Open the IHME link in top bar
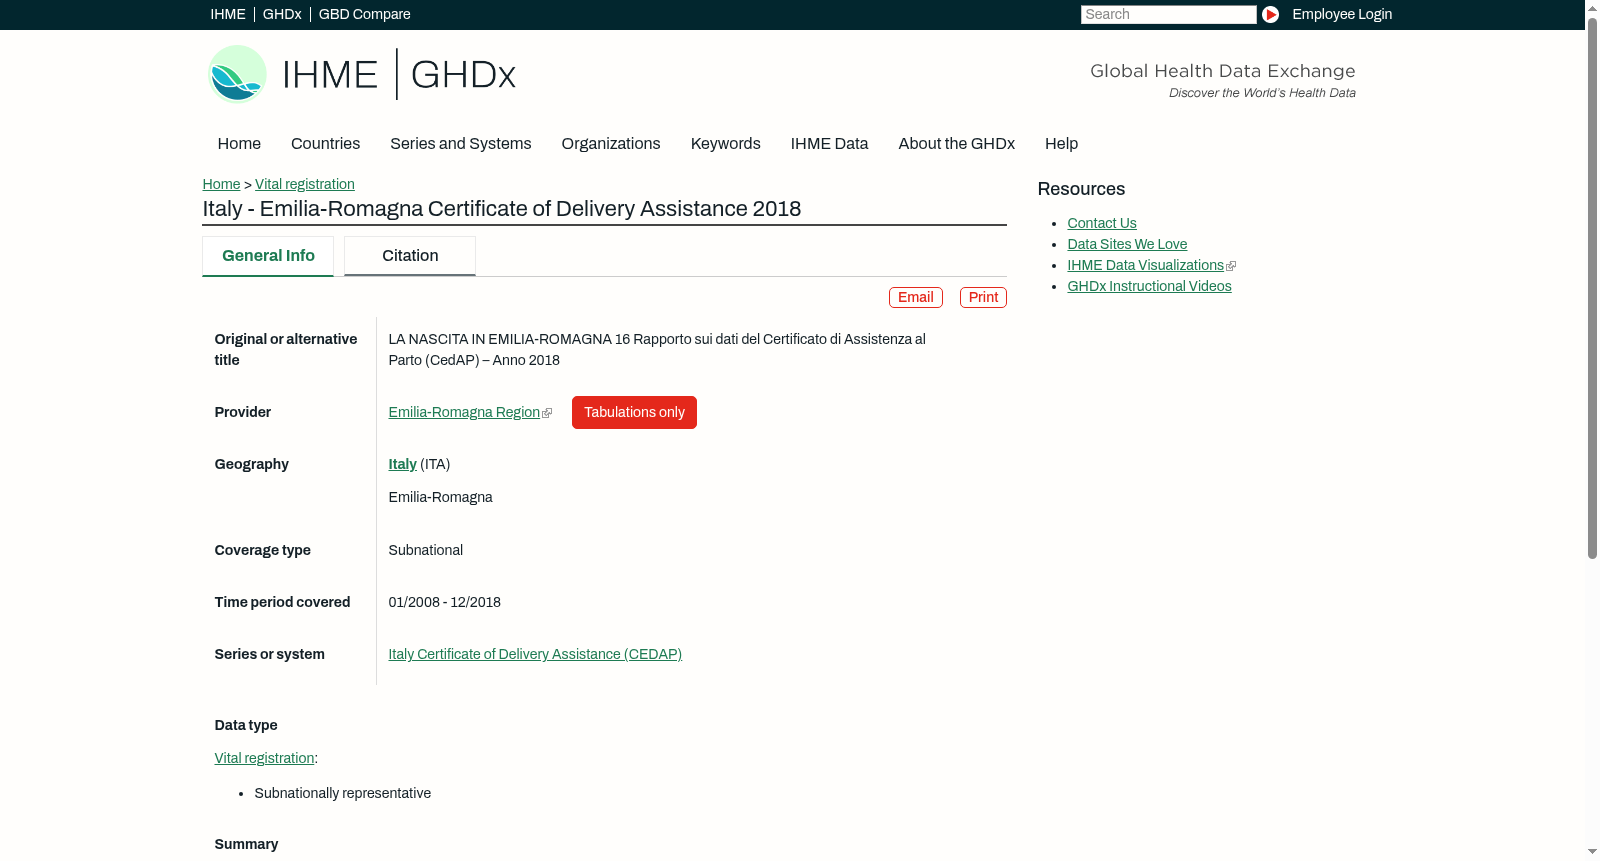This screenshot has height=861, width=1600. click(x=228, y=14)
